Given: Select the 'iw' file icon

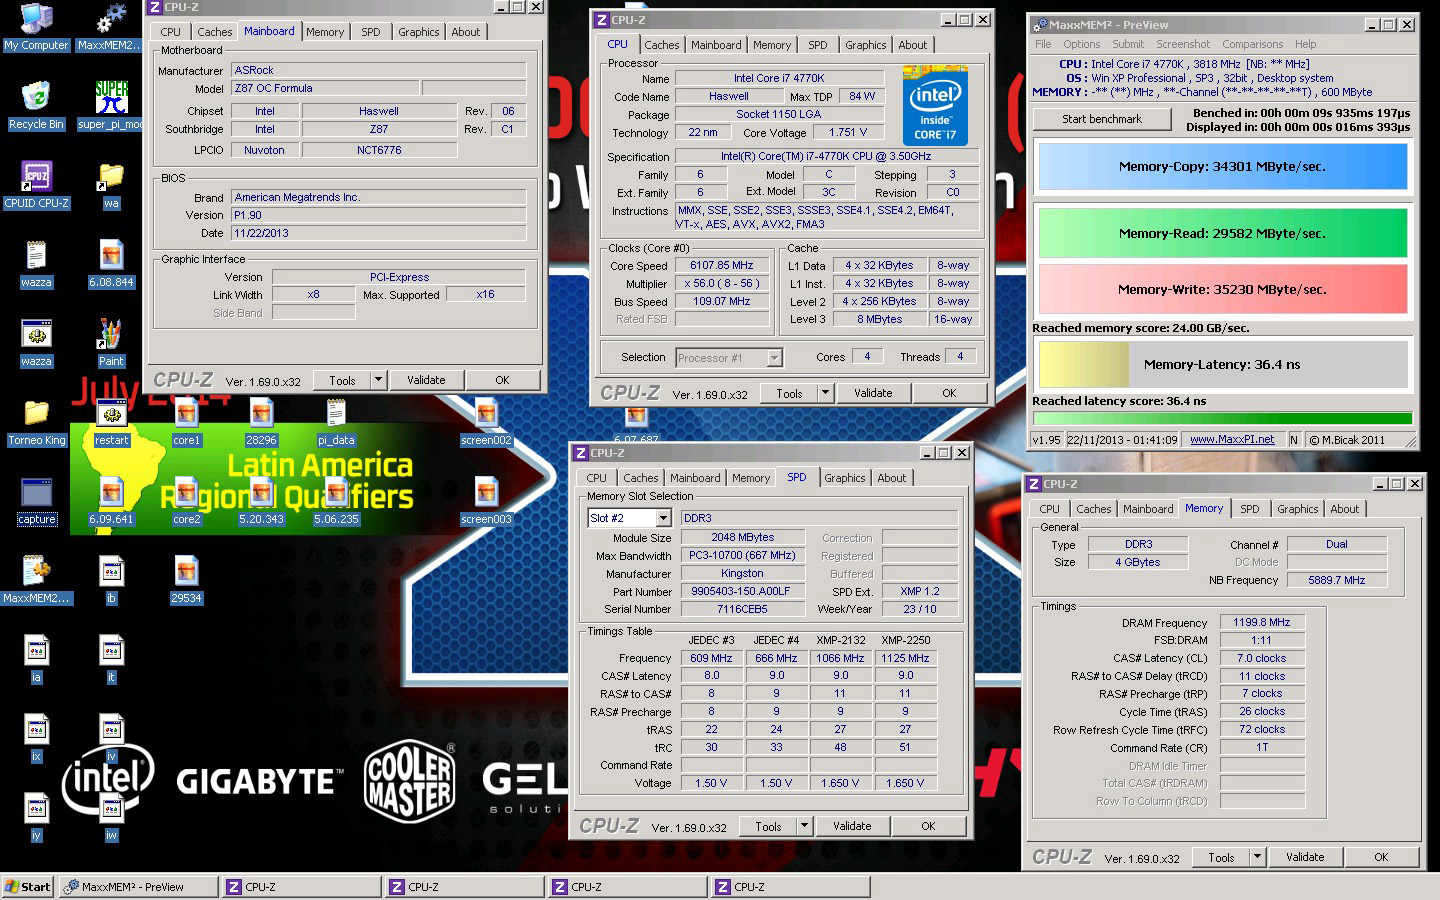Looking at the screenshot, I should [x=111, y=816].
